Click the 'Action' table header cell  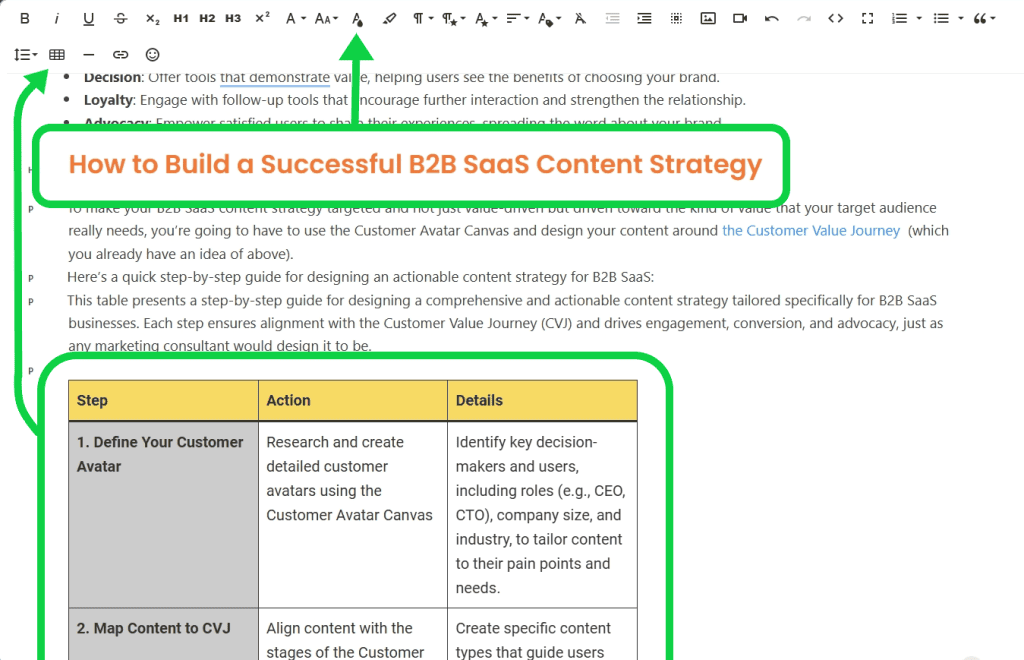353,400
